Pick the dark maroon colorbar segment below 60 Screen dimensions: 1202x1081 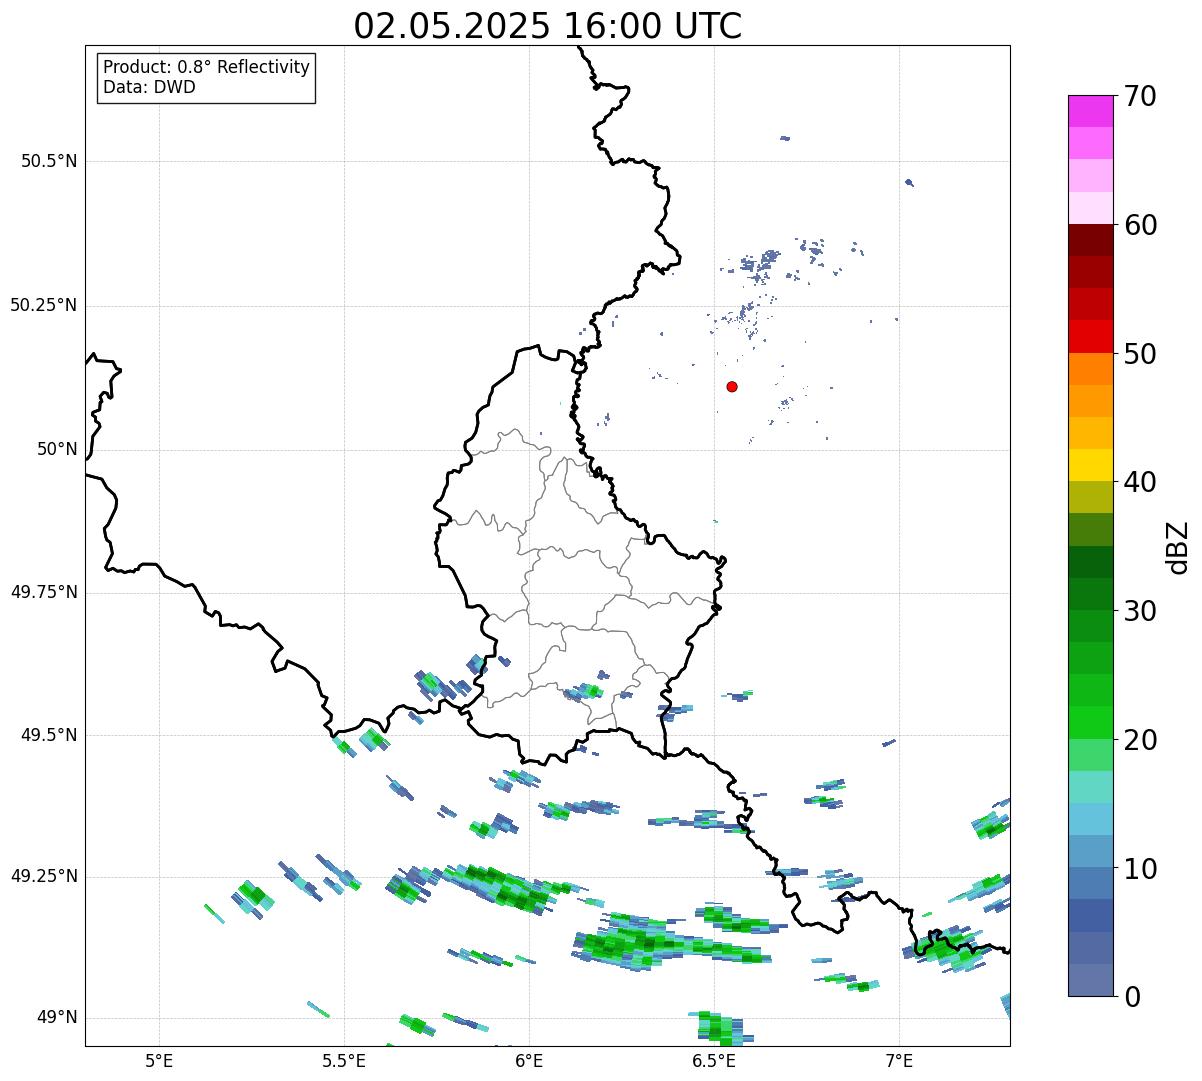(x=1091, y=240)
